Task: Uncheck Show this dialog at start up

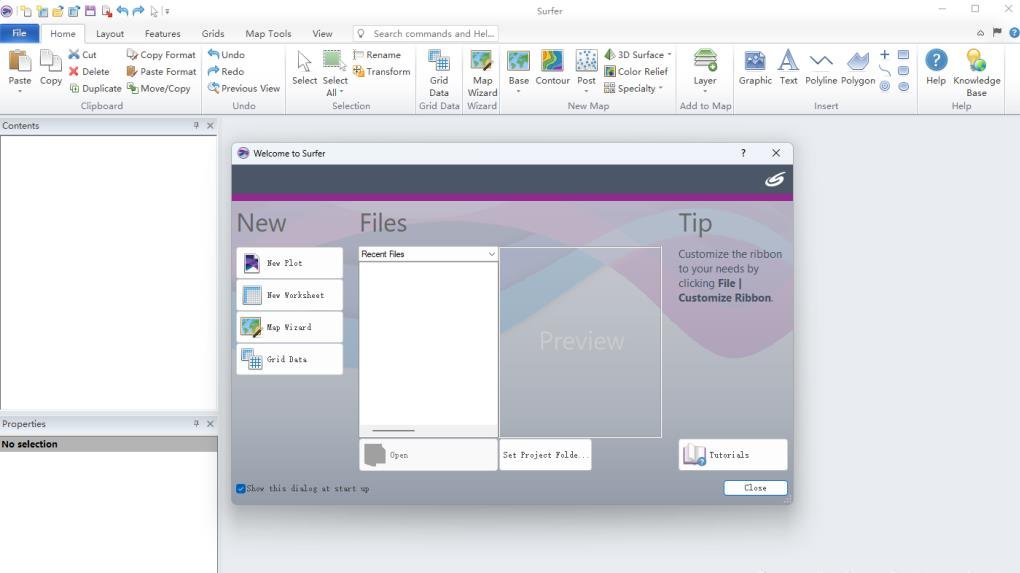Action: point(241,488)
